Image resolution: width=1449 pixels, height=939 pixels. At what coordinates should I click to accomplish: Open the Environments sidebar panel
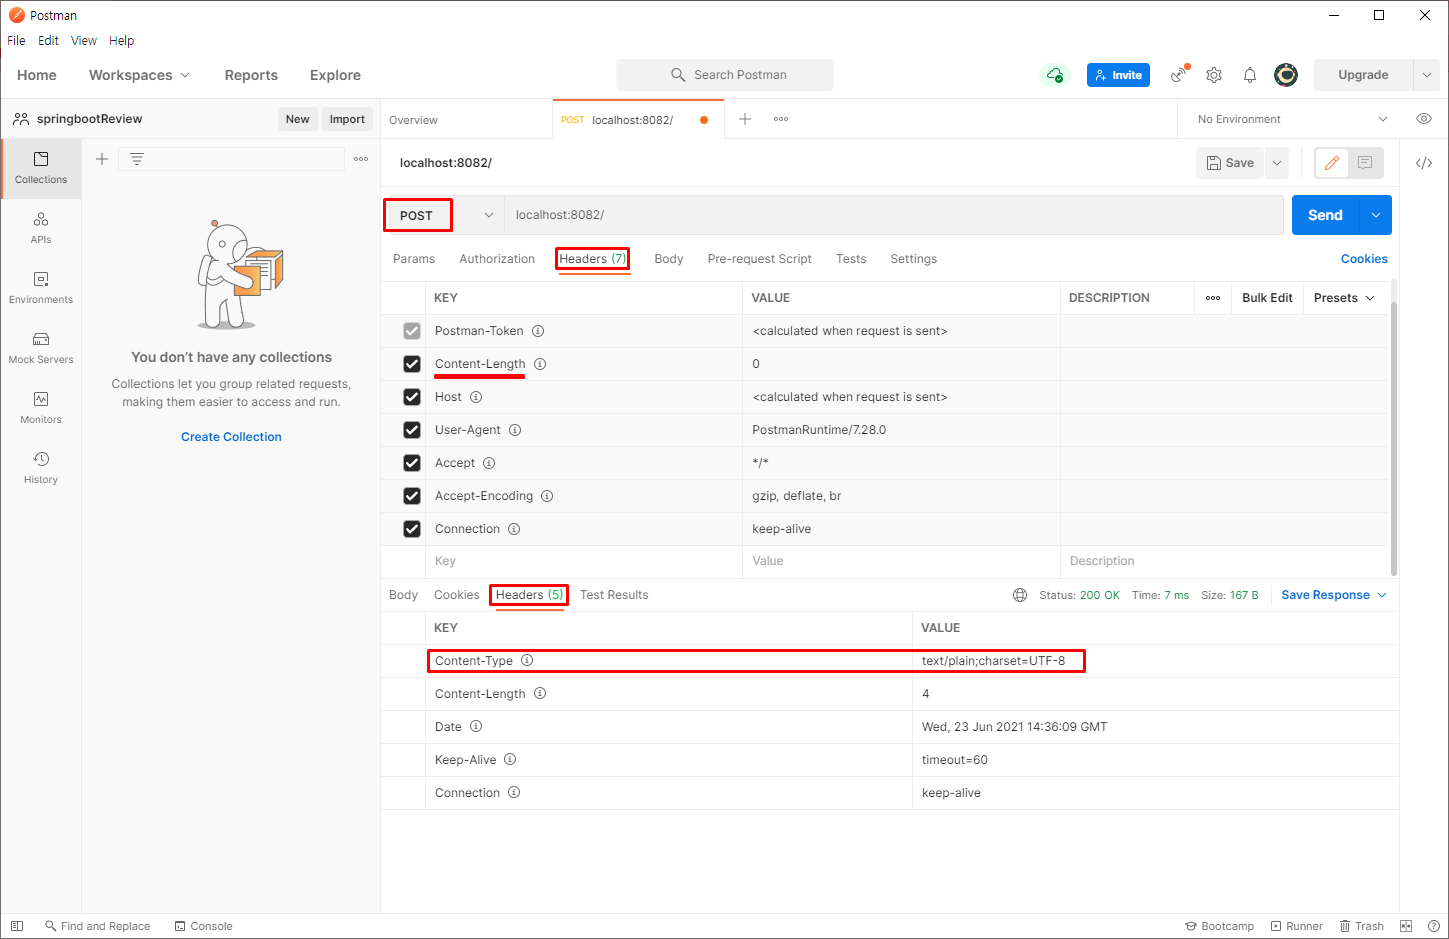click(41, 288)
